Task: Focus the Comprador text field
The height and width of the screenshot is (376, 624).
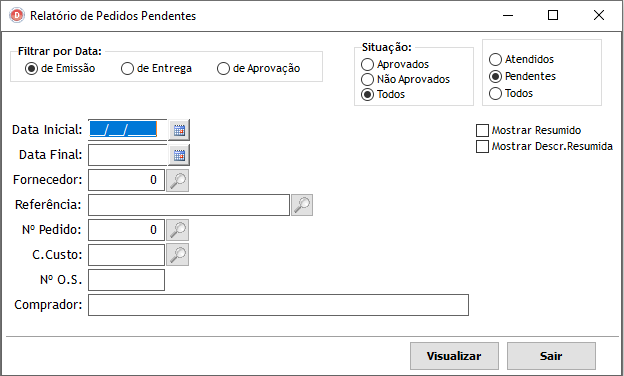Action: click(x=278, y=305)
